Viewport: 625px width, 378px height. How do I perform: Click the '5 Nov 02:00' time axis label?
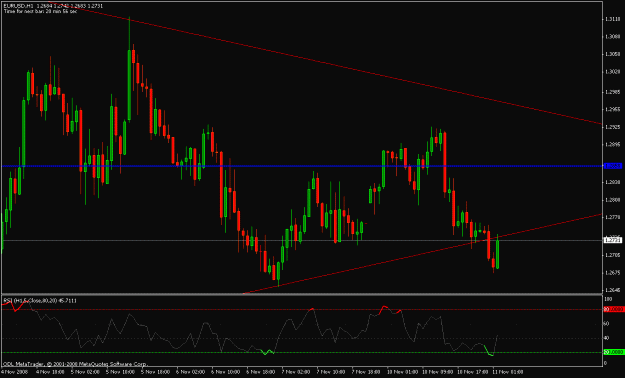click(85, 372)
